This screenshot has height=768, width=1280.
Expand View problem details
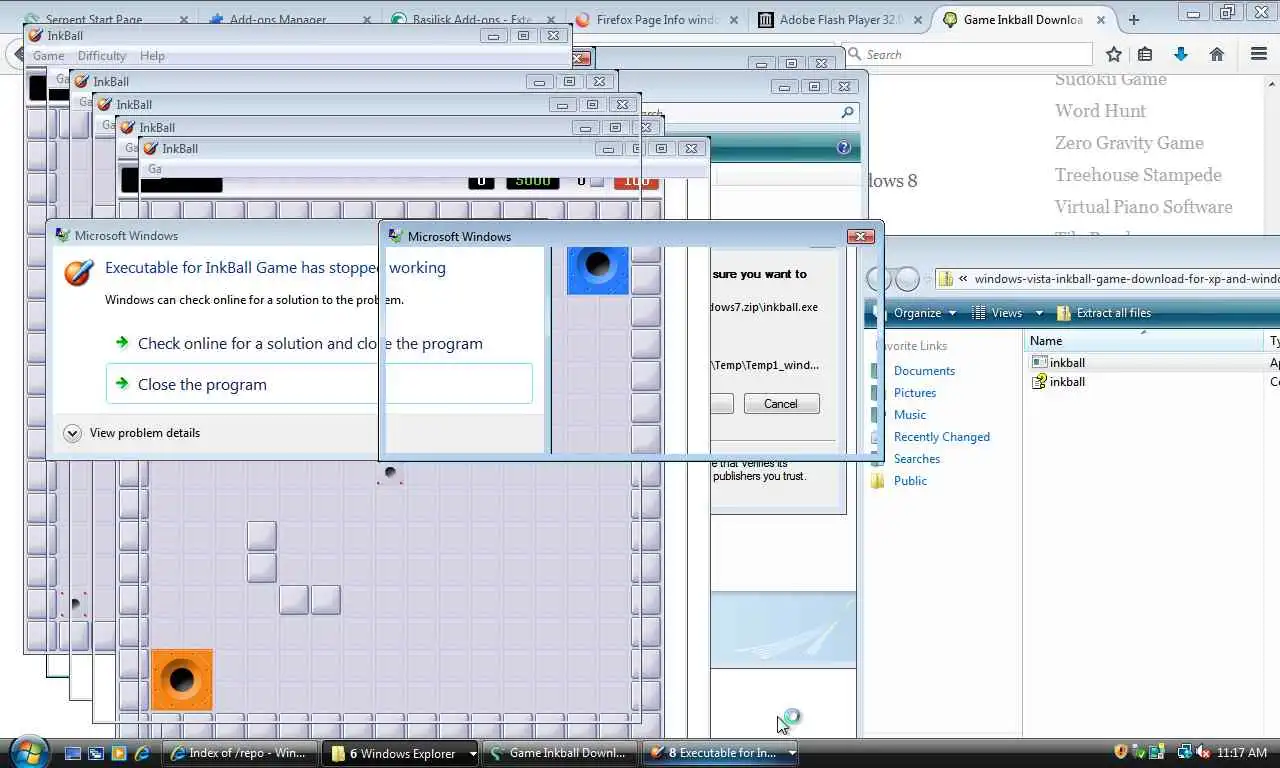point(131,433)
